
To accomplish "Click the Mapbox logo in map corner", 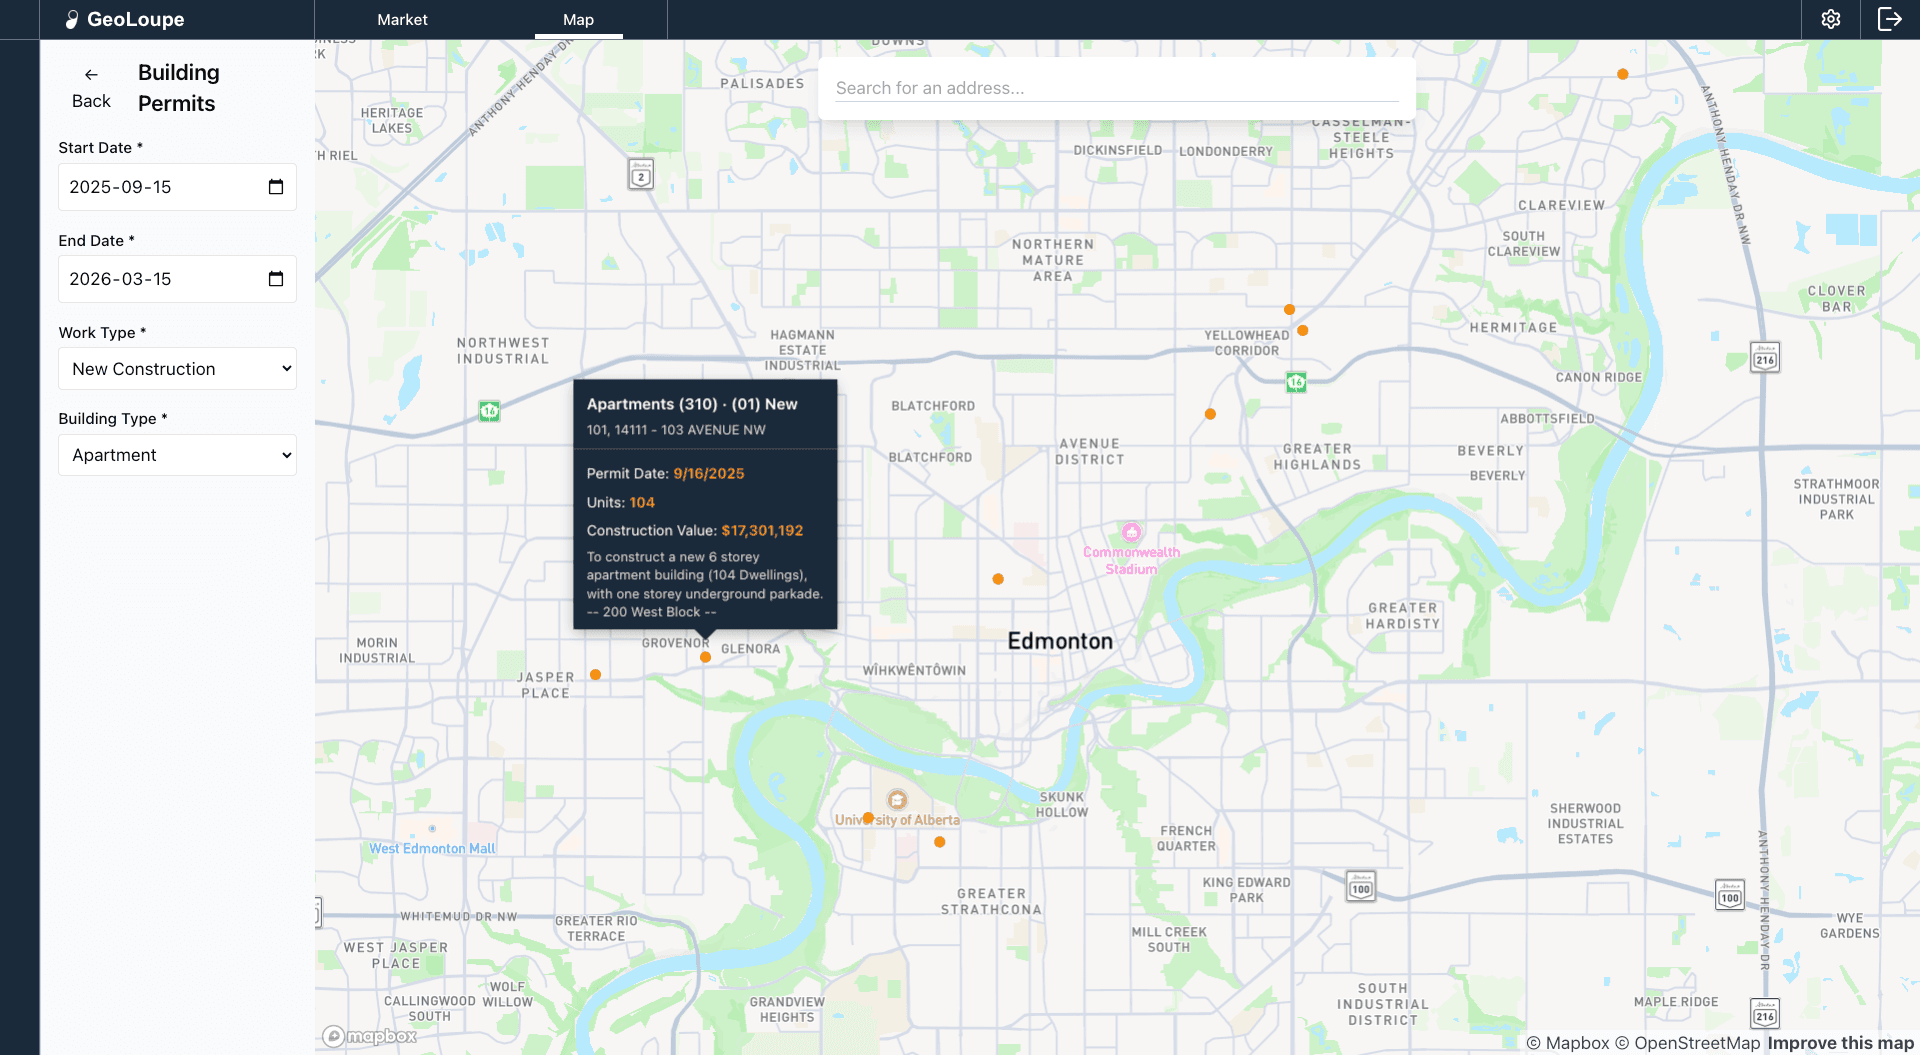I will [368, 1036].
